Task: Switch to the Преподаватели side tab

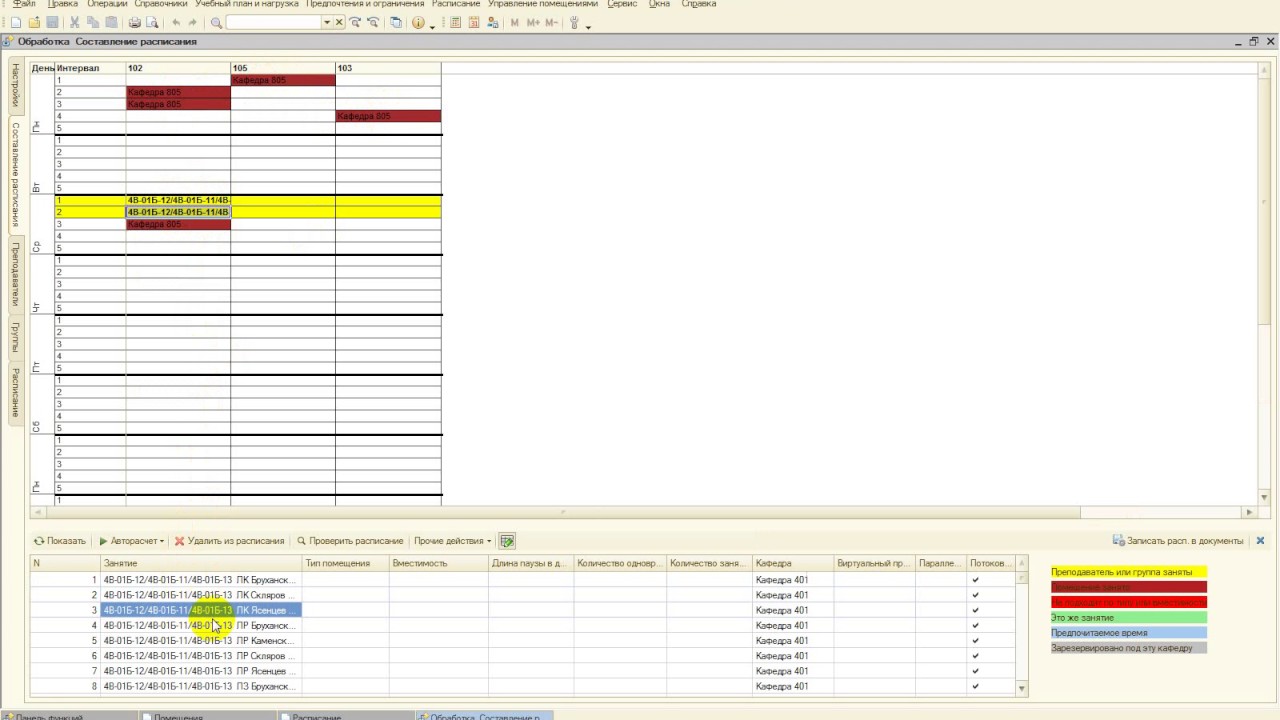Action: 16,274
